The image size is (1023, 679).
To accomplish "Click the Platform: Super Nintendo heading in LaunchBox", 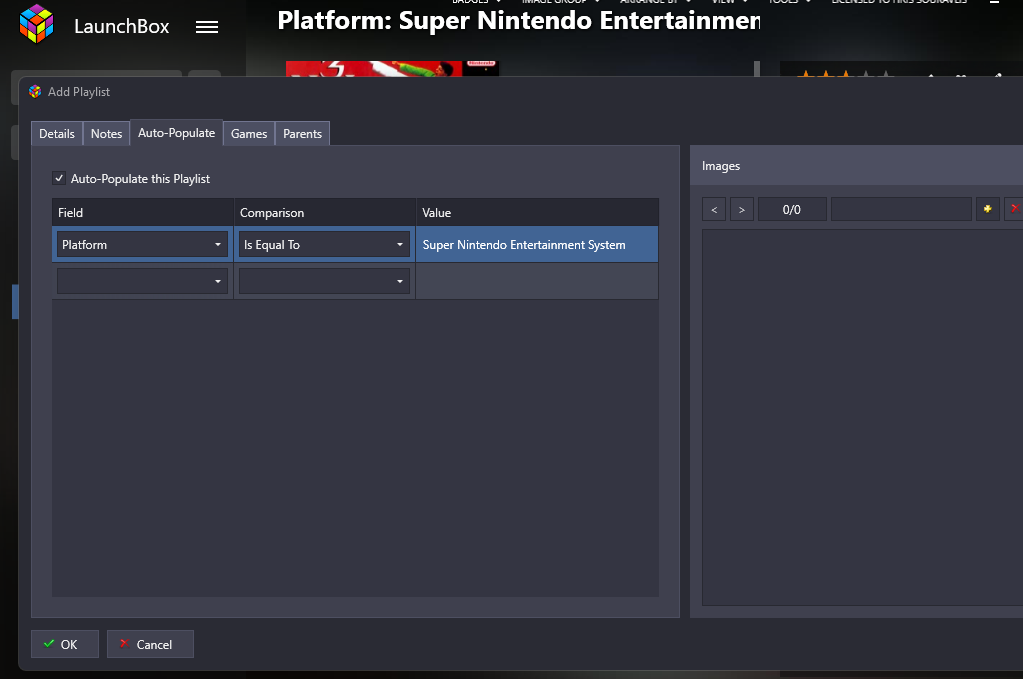I will [519, 20].
